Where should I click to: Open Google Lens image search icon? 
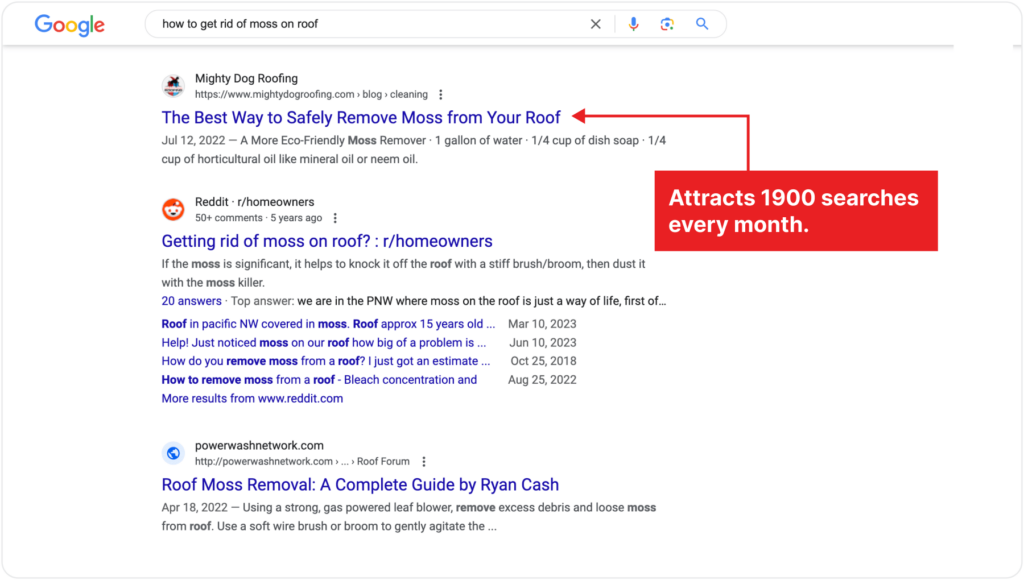tap(667, 24)
